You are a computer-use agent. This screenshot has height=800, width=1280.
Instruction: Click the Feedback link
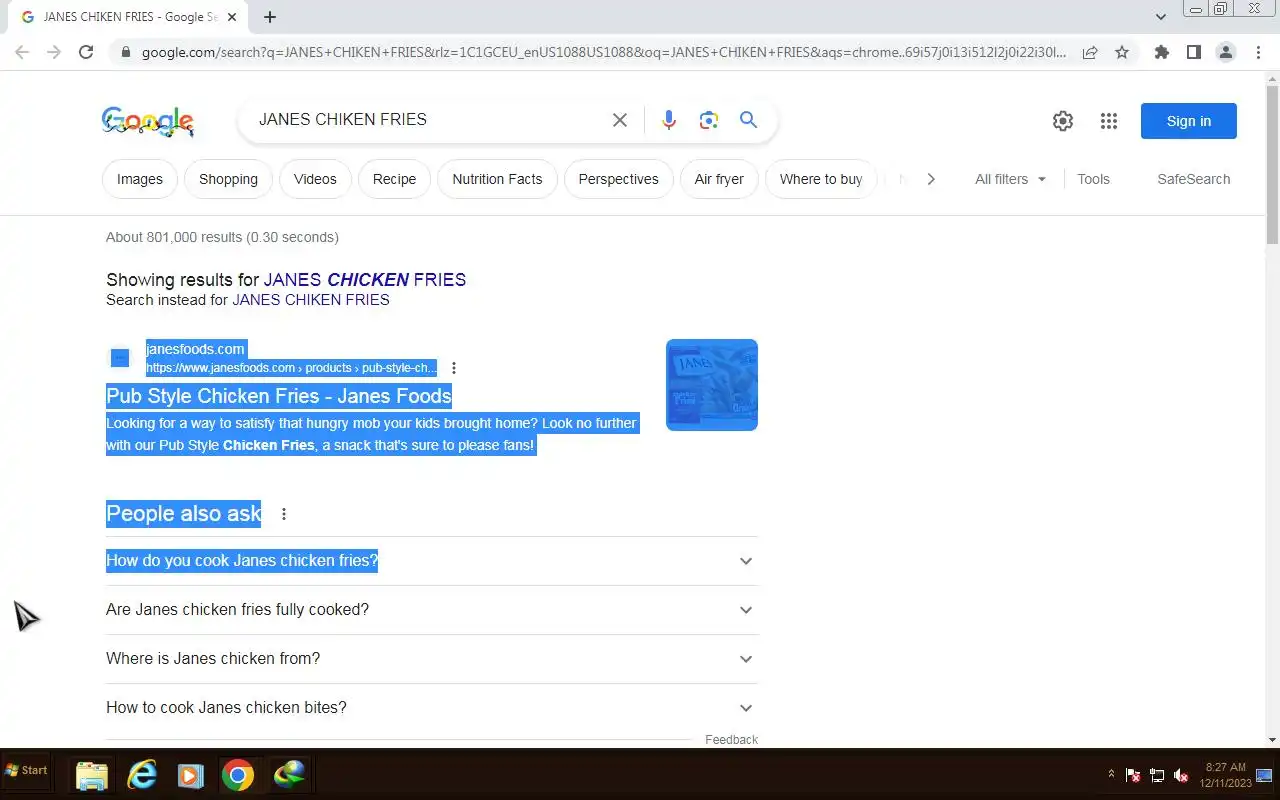(731, 740)
